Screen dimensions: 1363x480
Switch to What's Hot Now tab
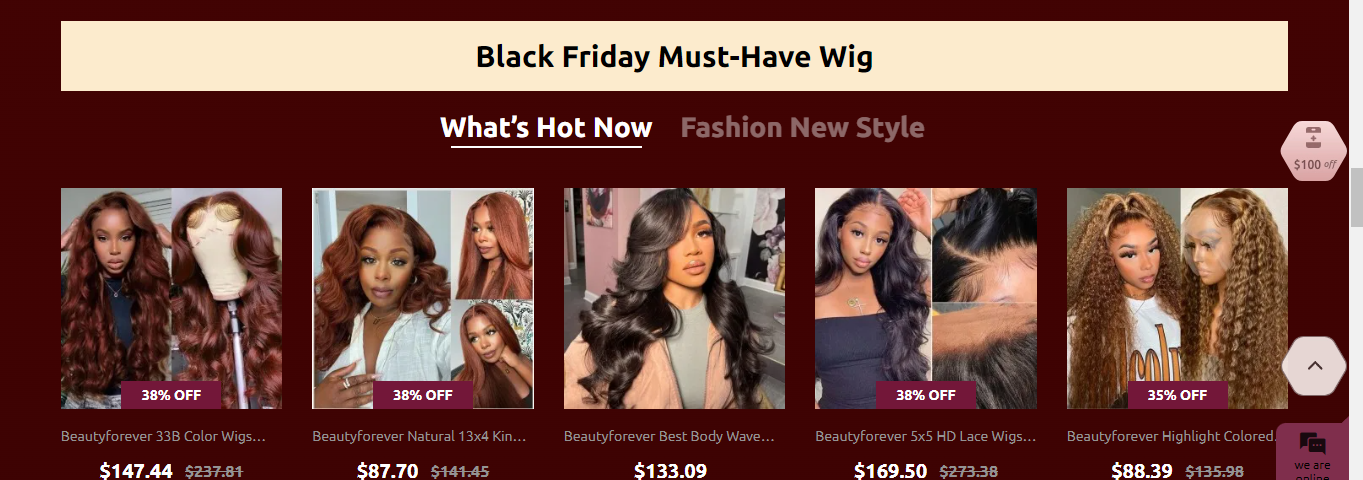546,128
